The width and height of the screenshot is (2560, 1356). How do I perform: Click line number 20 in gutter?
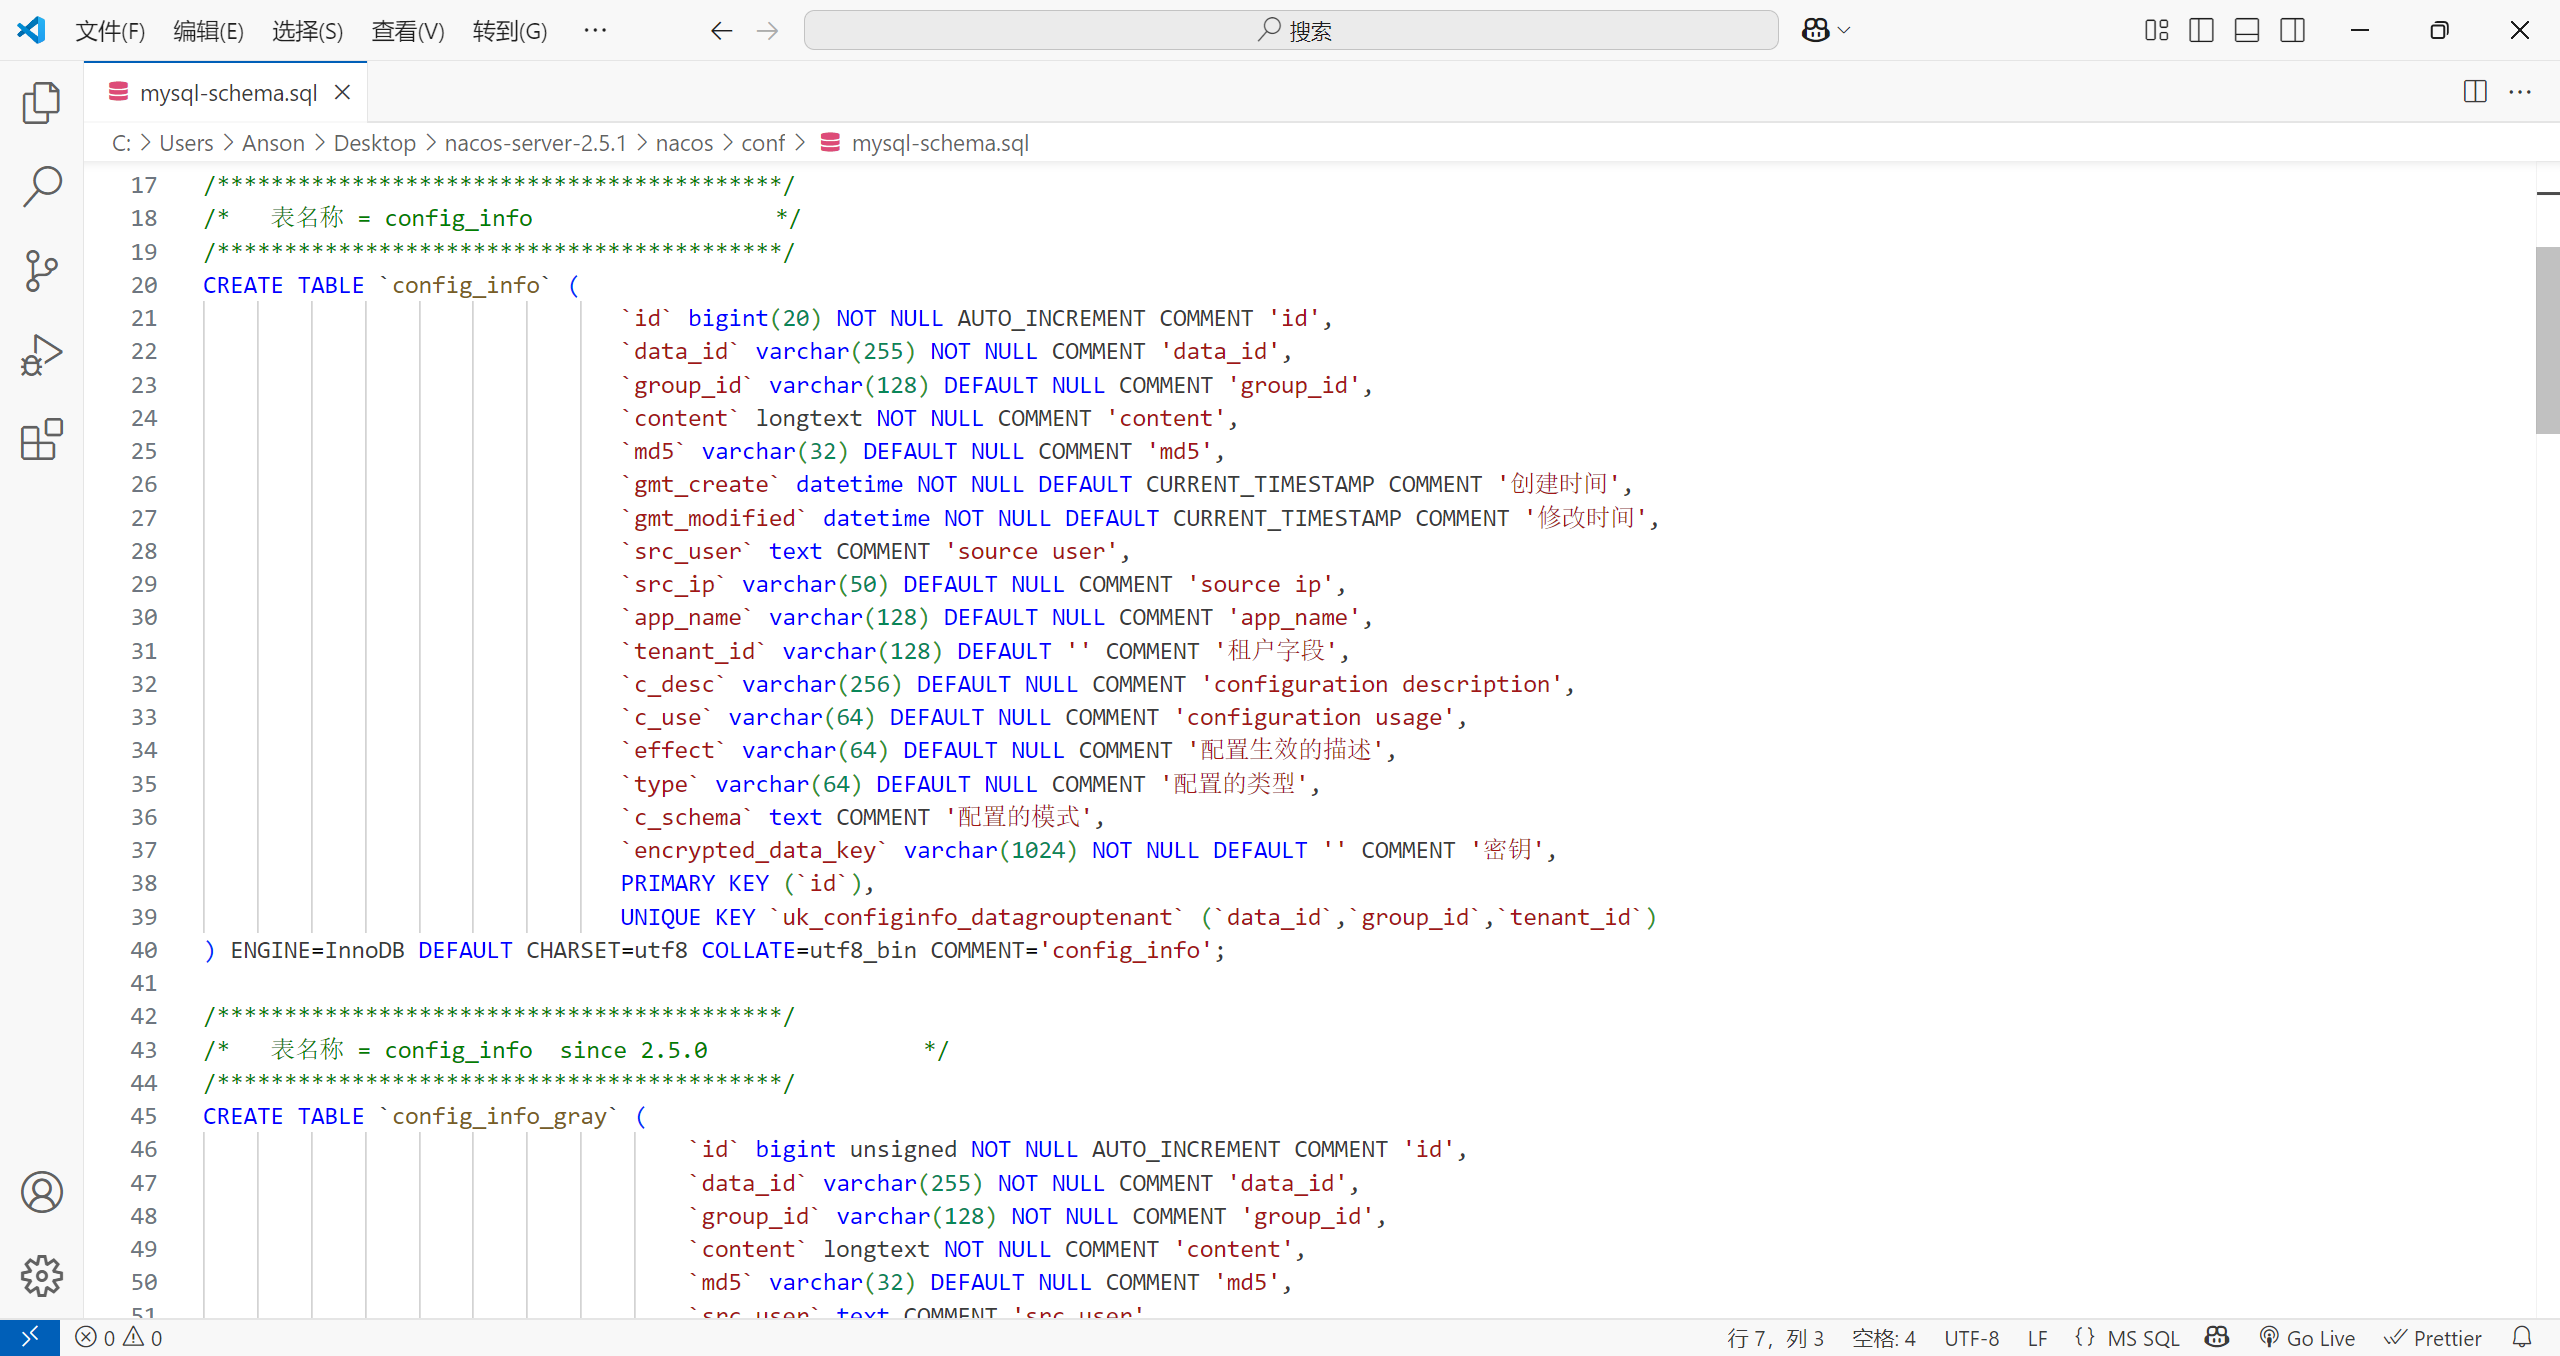144,285
